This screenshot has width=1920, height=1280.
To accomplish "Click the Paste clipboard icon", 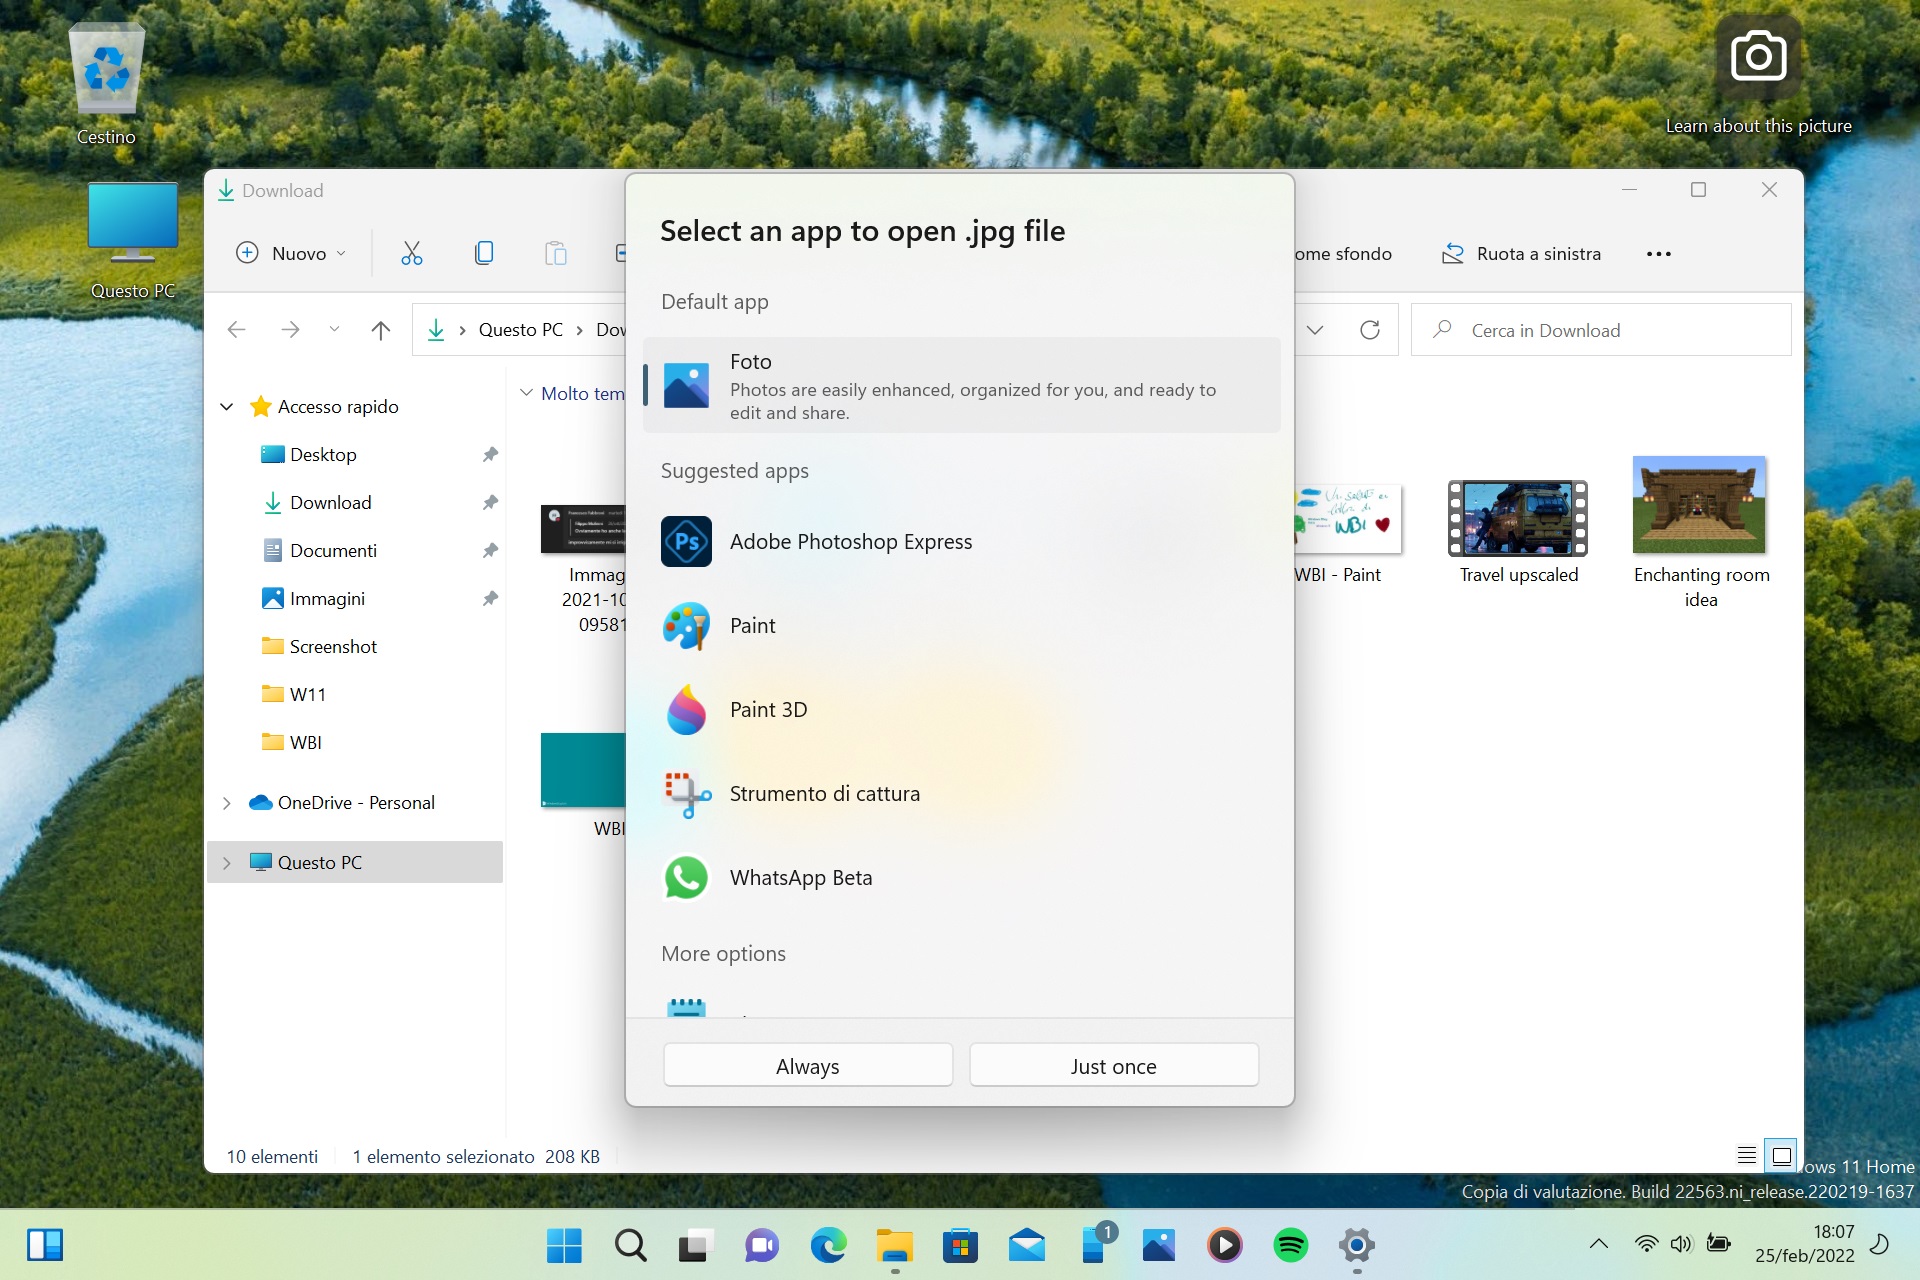I will tap(556, 253).
